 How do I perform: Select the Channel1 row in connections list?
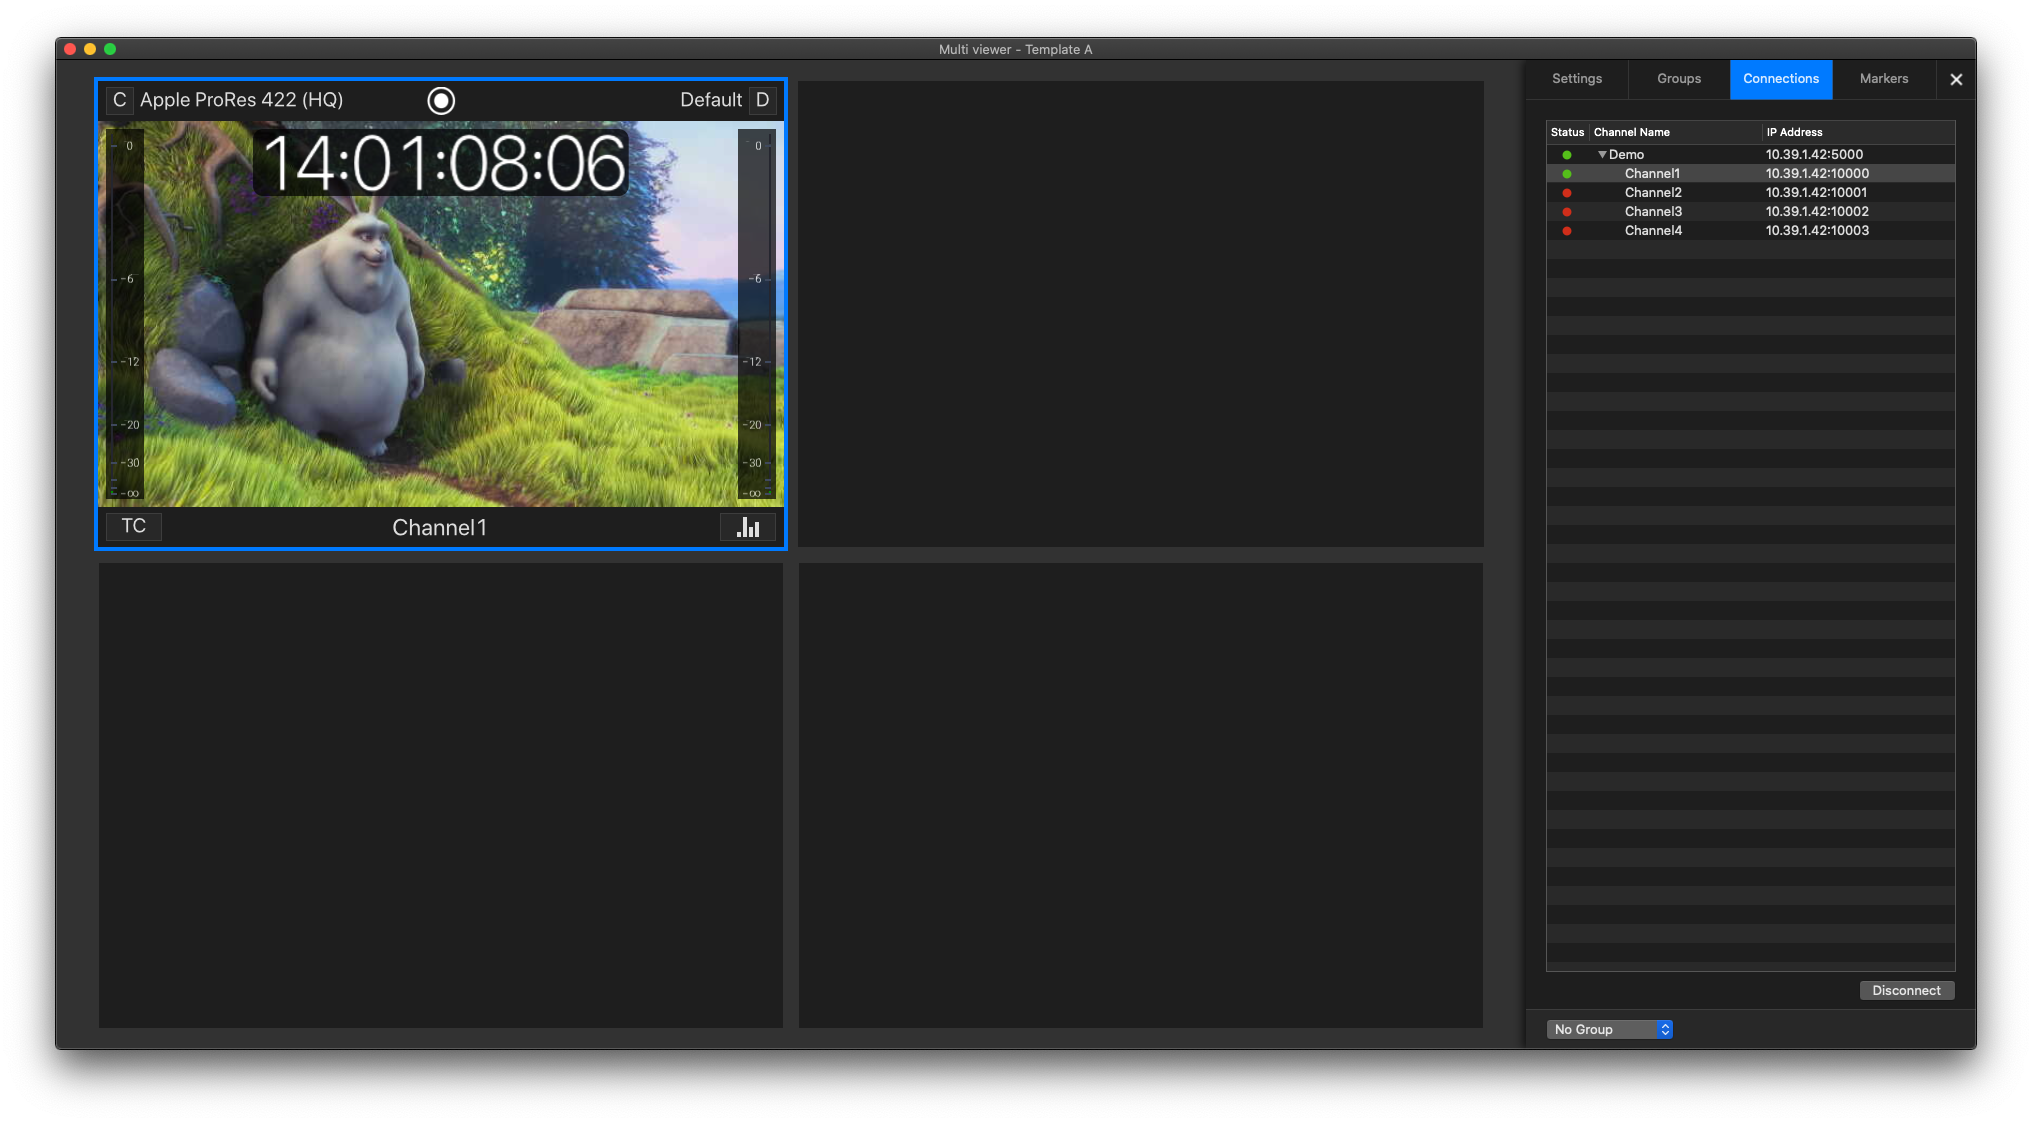pyautogui.click(x=1750, y=174)
